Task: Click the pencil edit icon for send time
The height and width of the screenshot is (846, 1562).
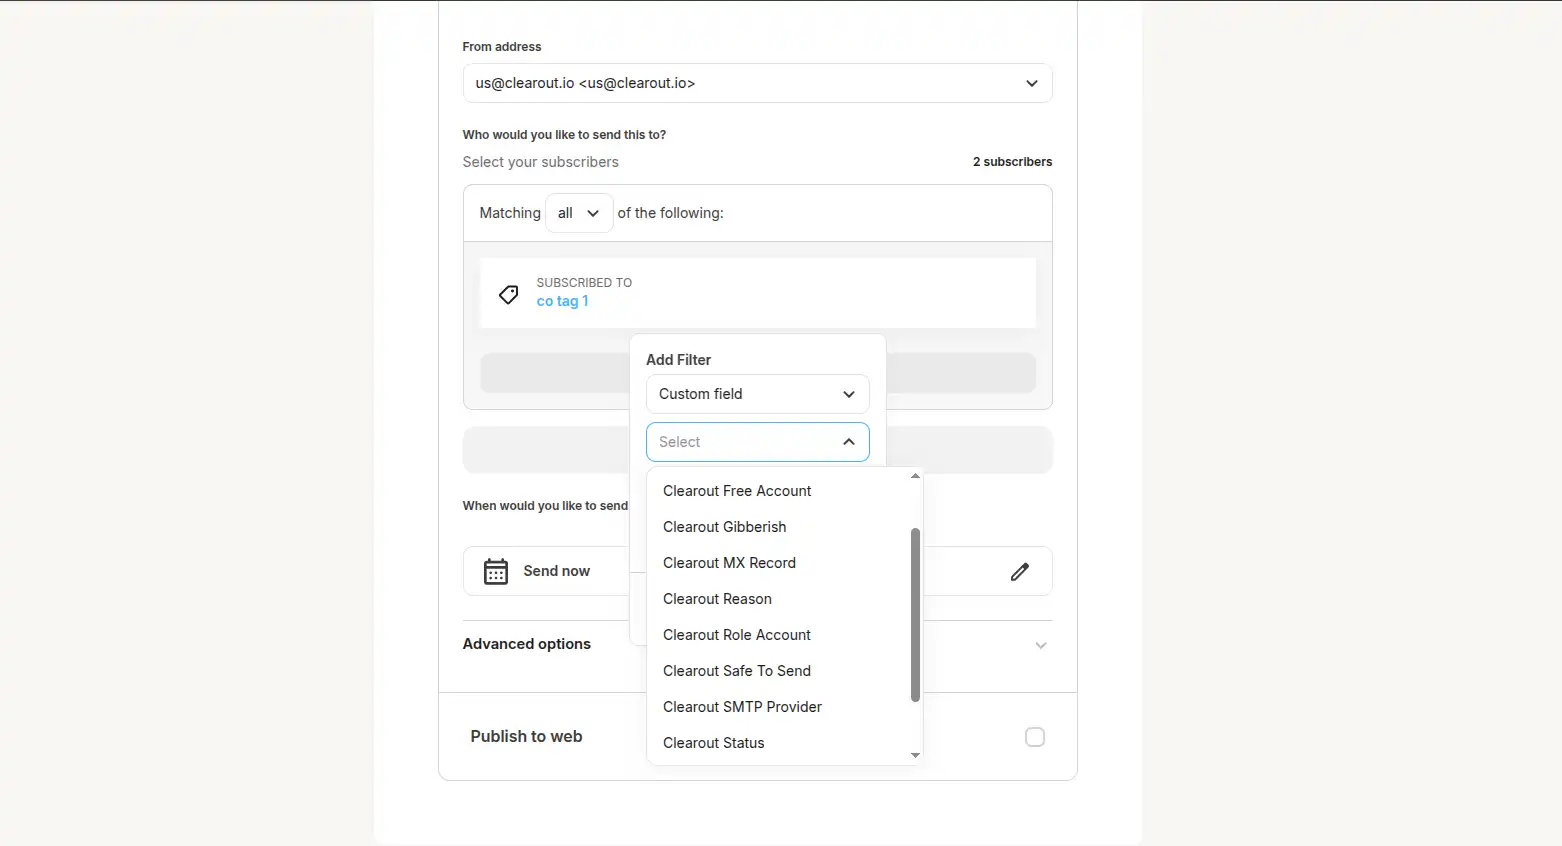Action: [1019, 571]
